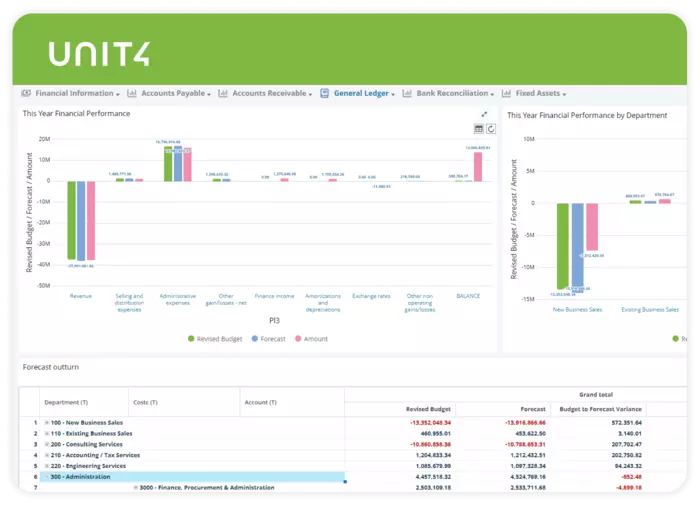Click the pink BALANCE Amount bar
700x505 pixels.
click(x=478, y=166)
